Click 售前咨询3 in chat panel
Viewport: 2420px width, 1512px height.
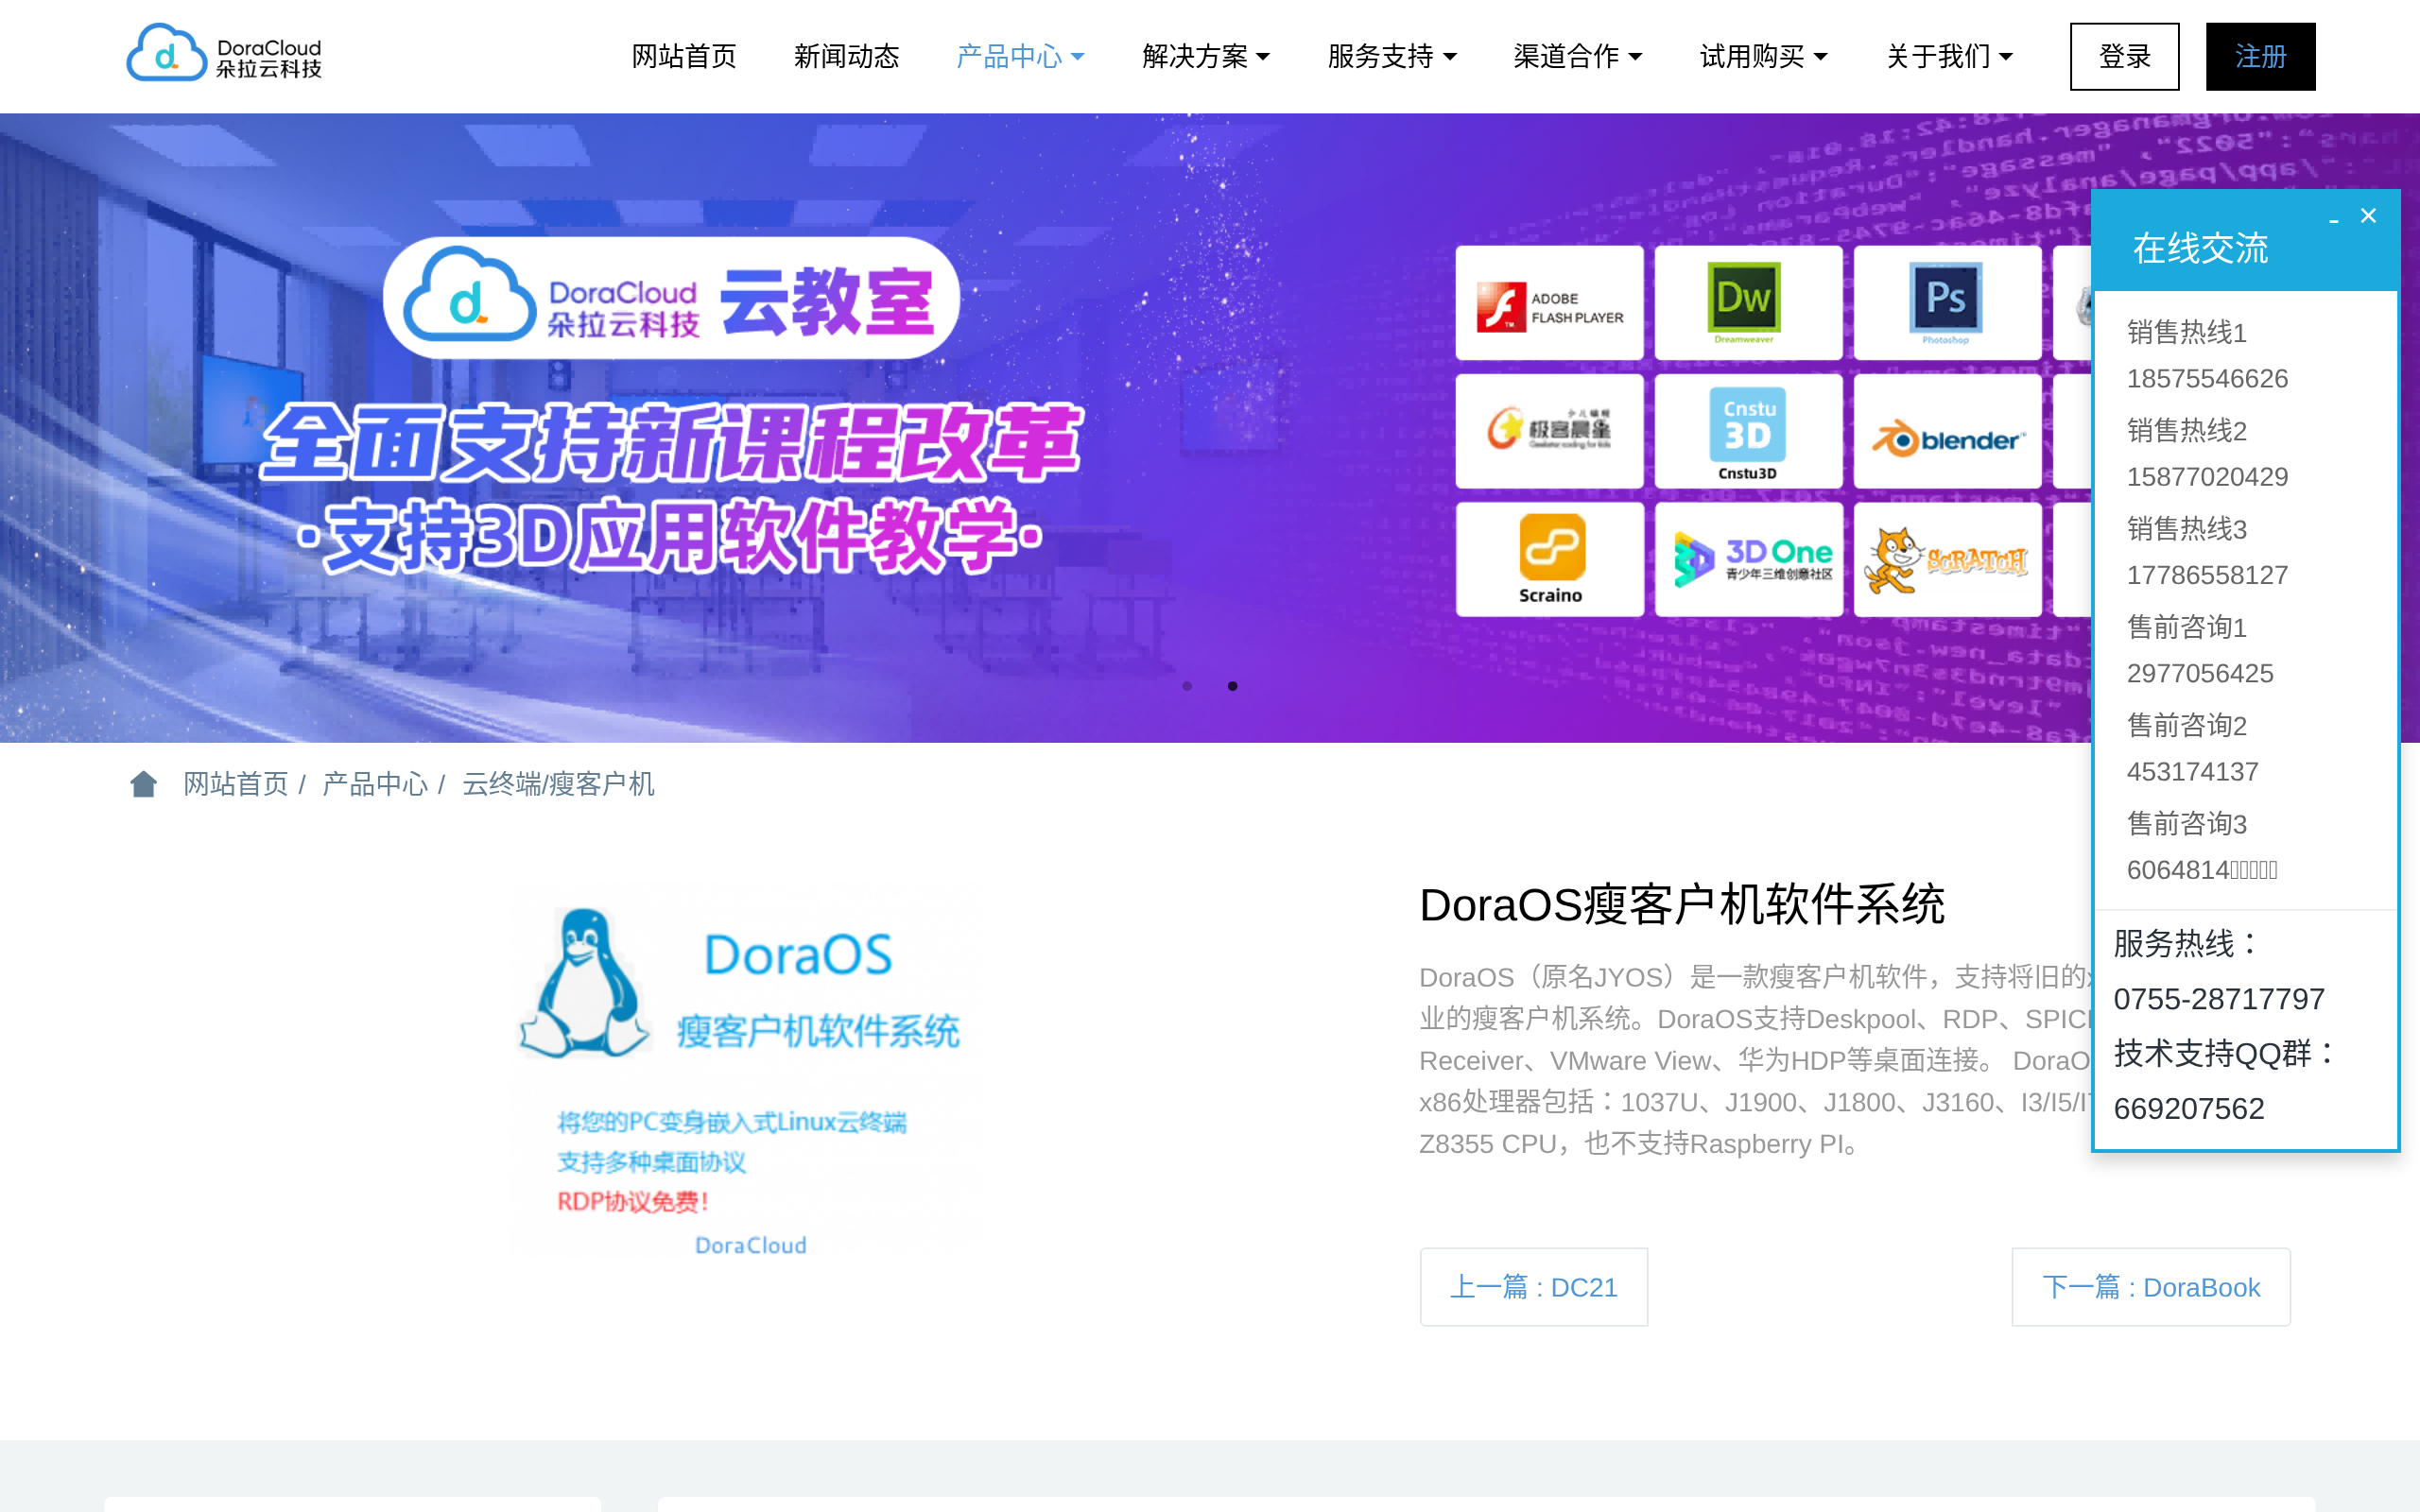(x=2187, y=823)
